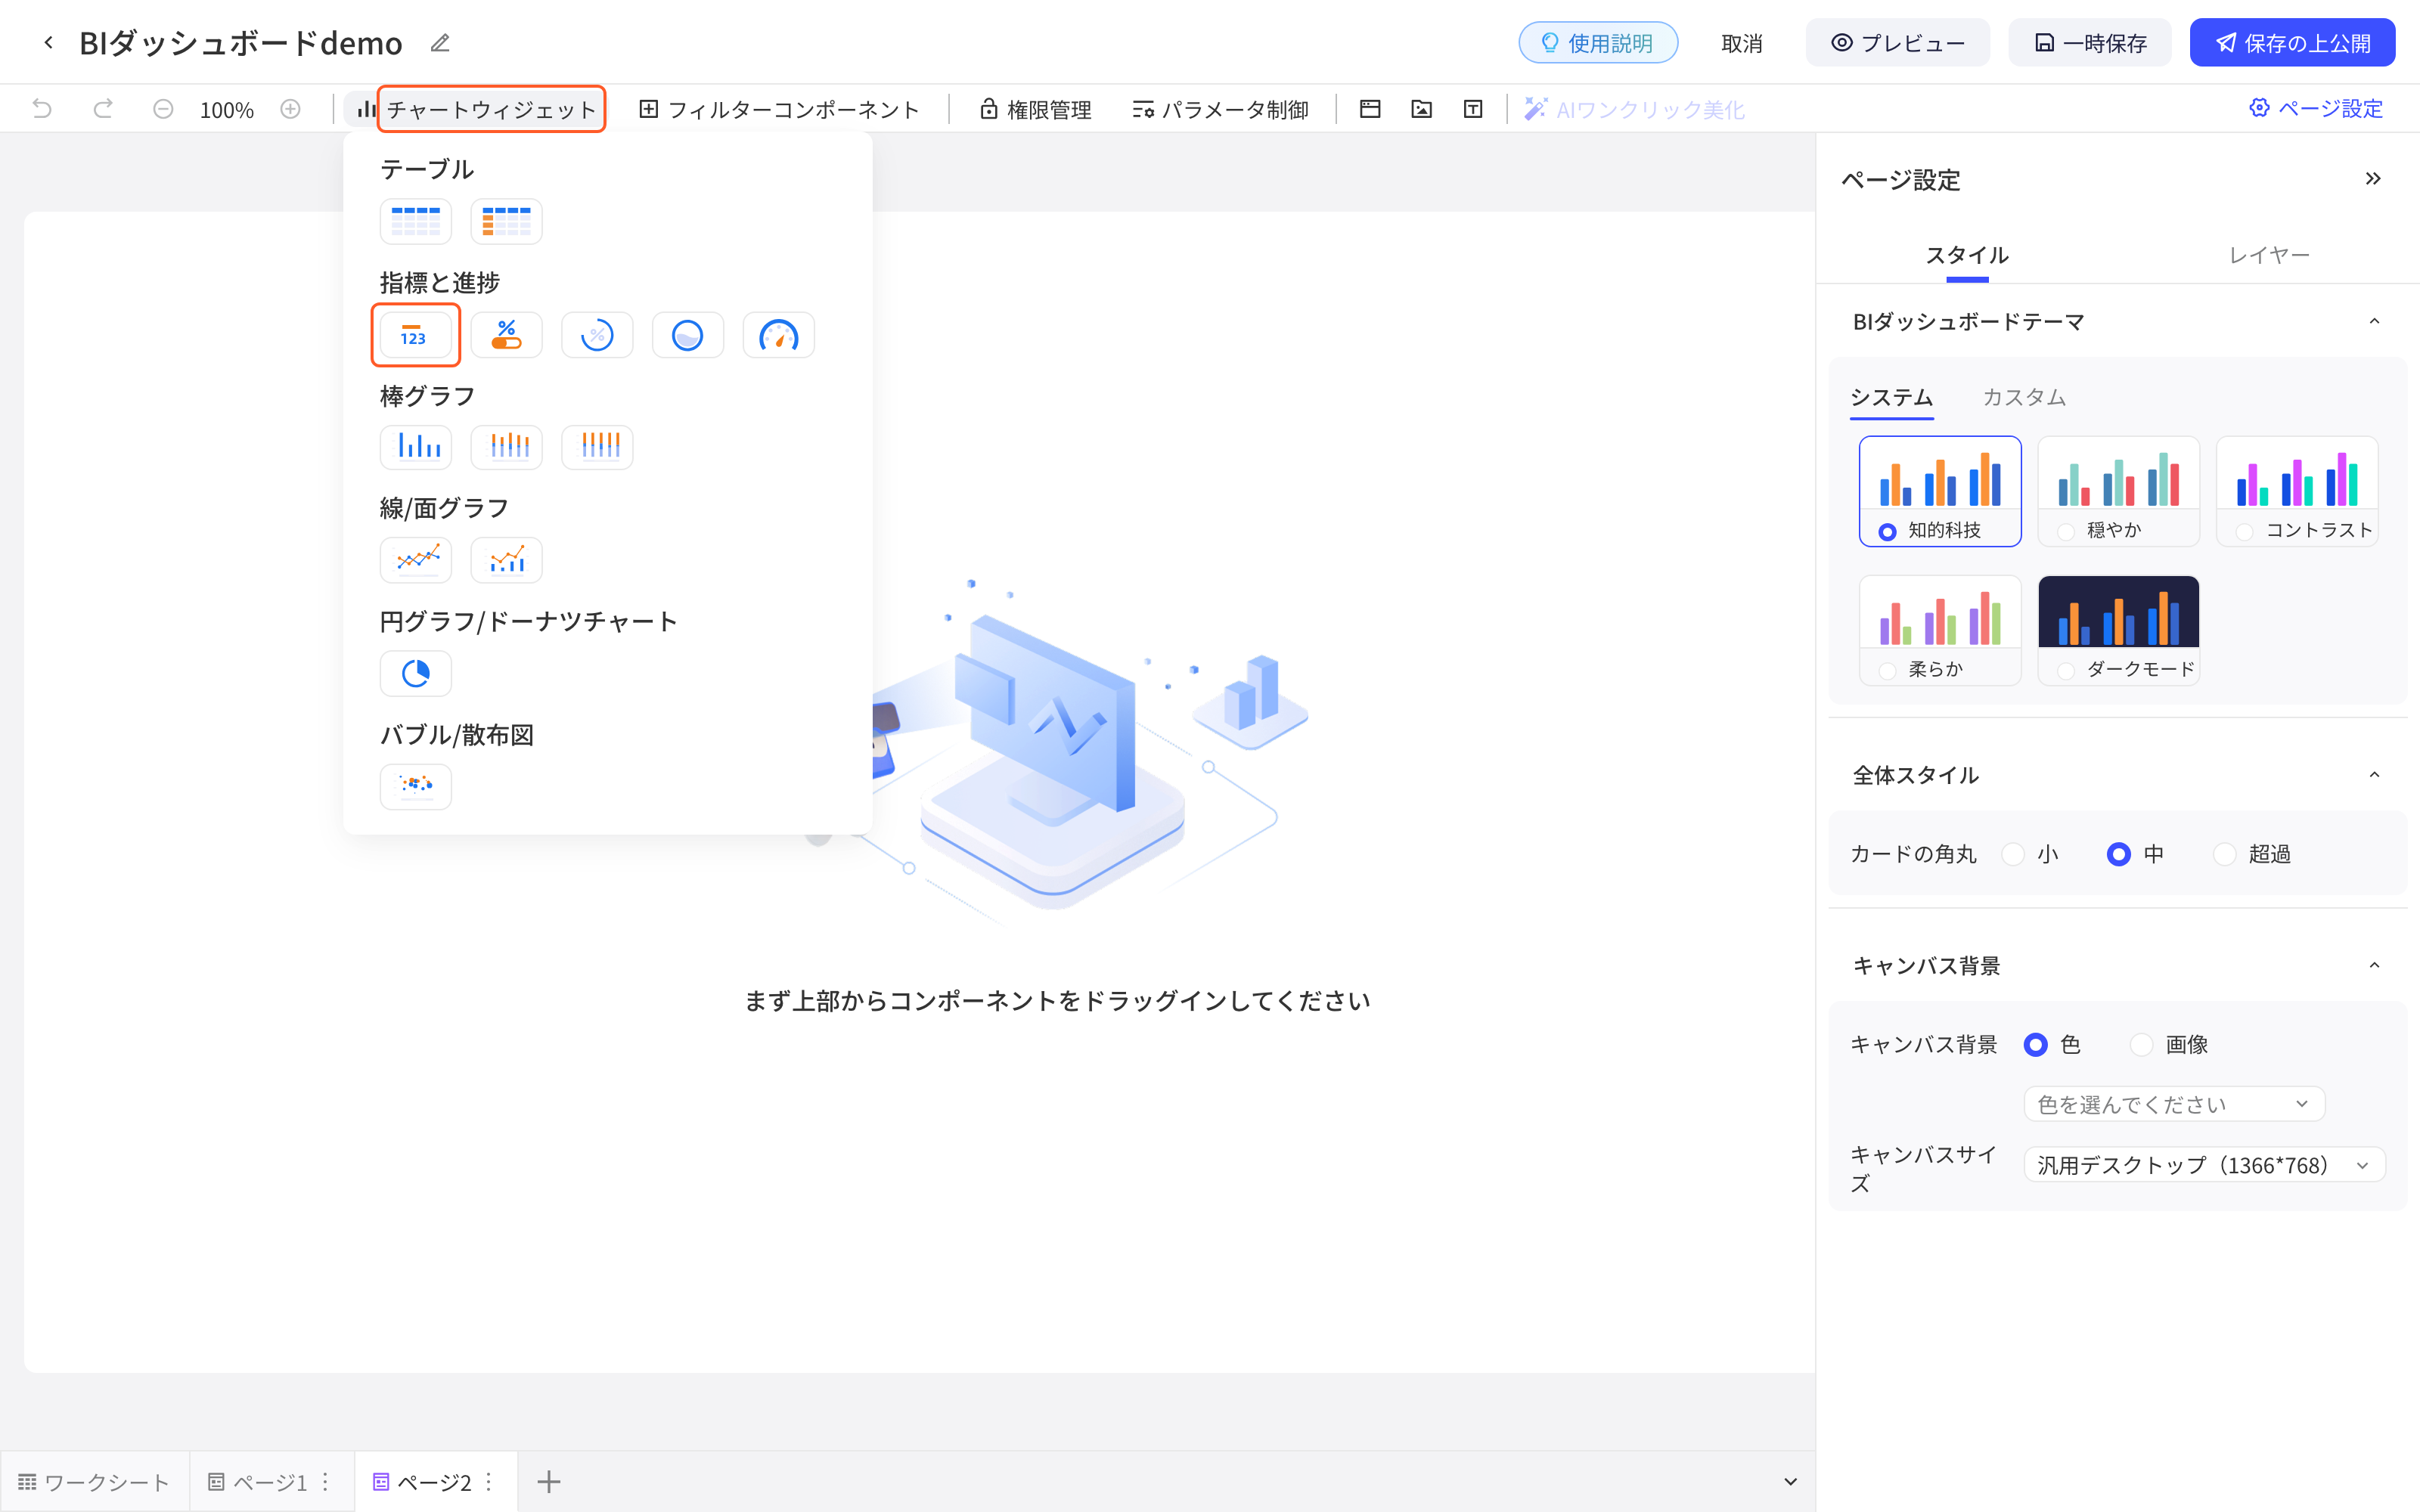Image resolution: width=2420 pixels, height=1512 pixels.
Task: Open the 色を選んでください color picker
Action: click(2174, 1104)
